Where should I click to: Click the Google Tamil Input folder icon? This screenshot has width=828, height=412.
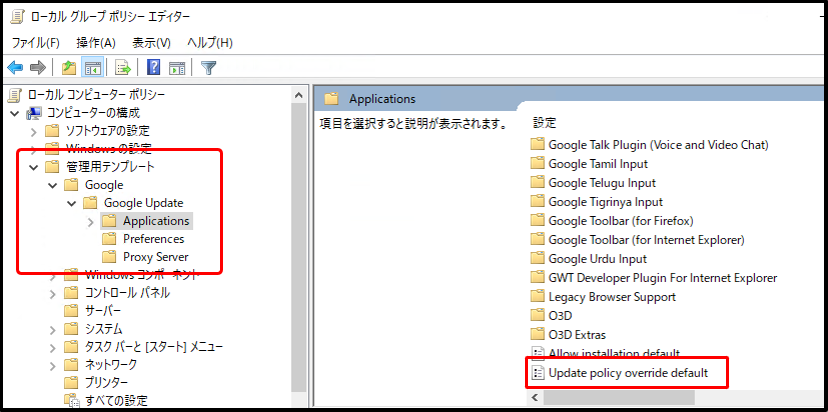[538, 163]
